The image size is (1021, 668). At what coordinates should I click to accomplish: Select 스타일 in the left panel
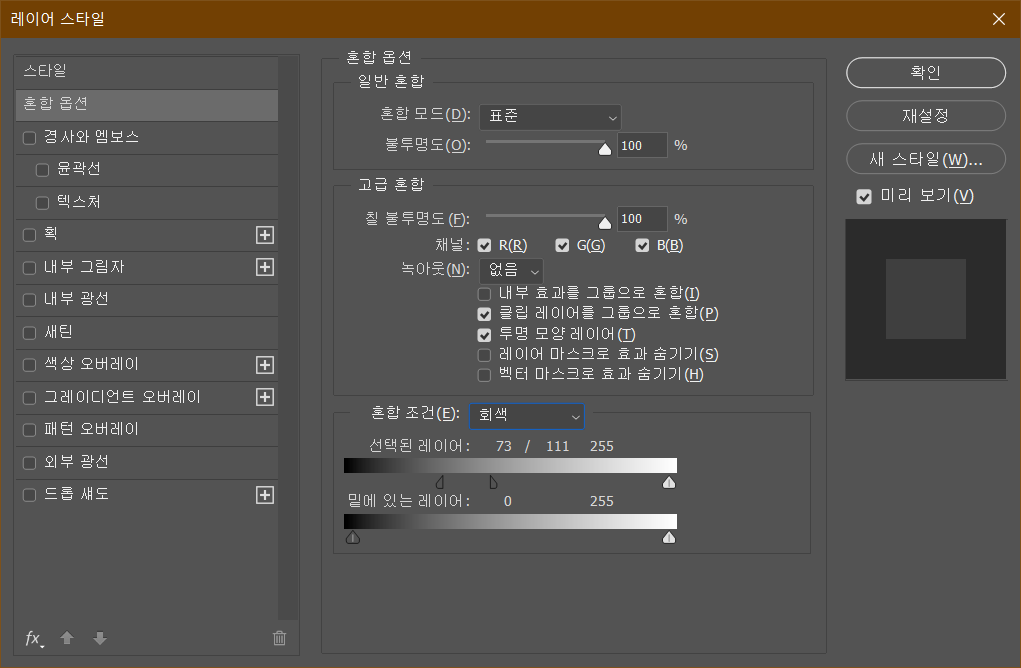pos(147,72)
